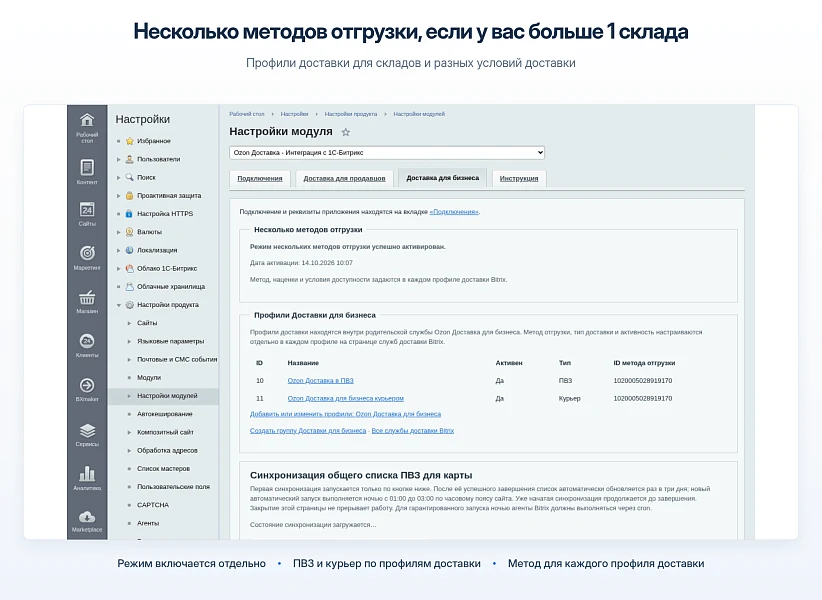Screen dimensions: 822x600
Task: Collapse the Настройки продукта tree node
Action: tap(118, 305)
